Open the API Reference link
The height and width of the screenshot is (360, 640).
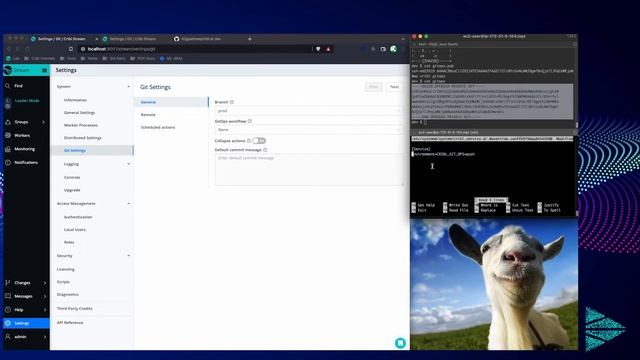pyautogui.click(x=70, y=323)
